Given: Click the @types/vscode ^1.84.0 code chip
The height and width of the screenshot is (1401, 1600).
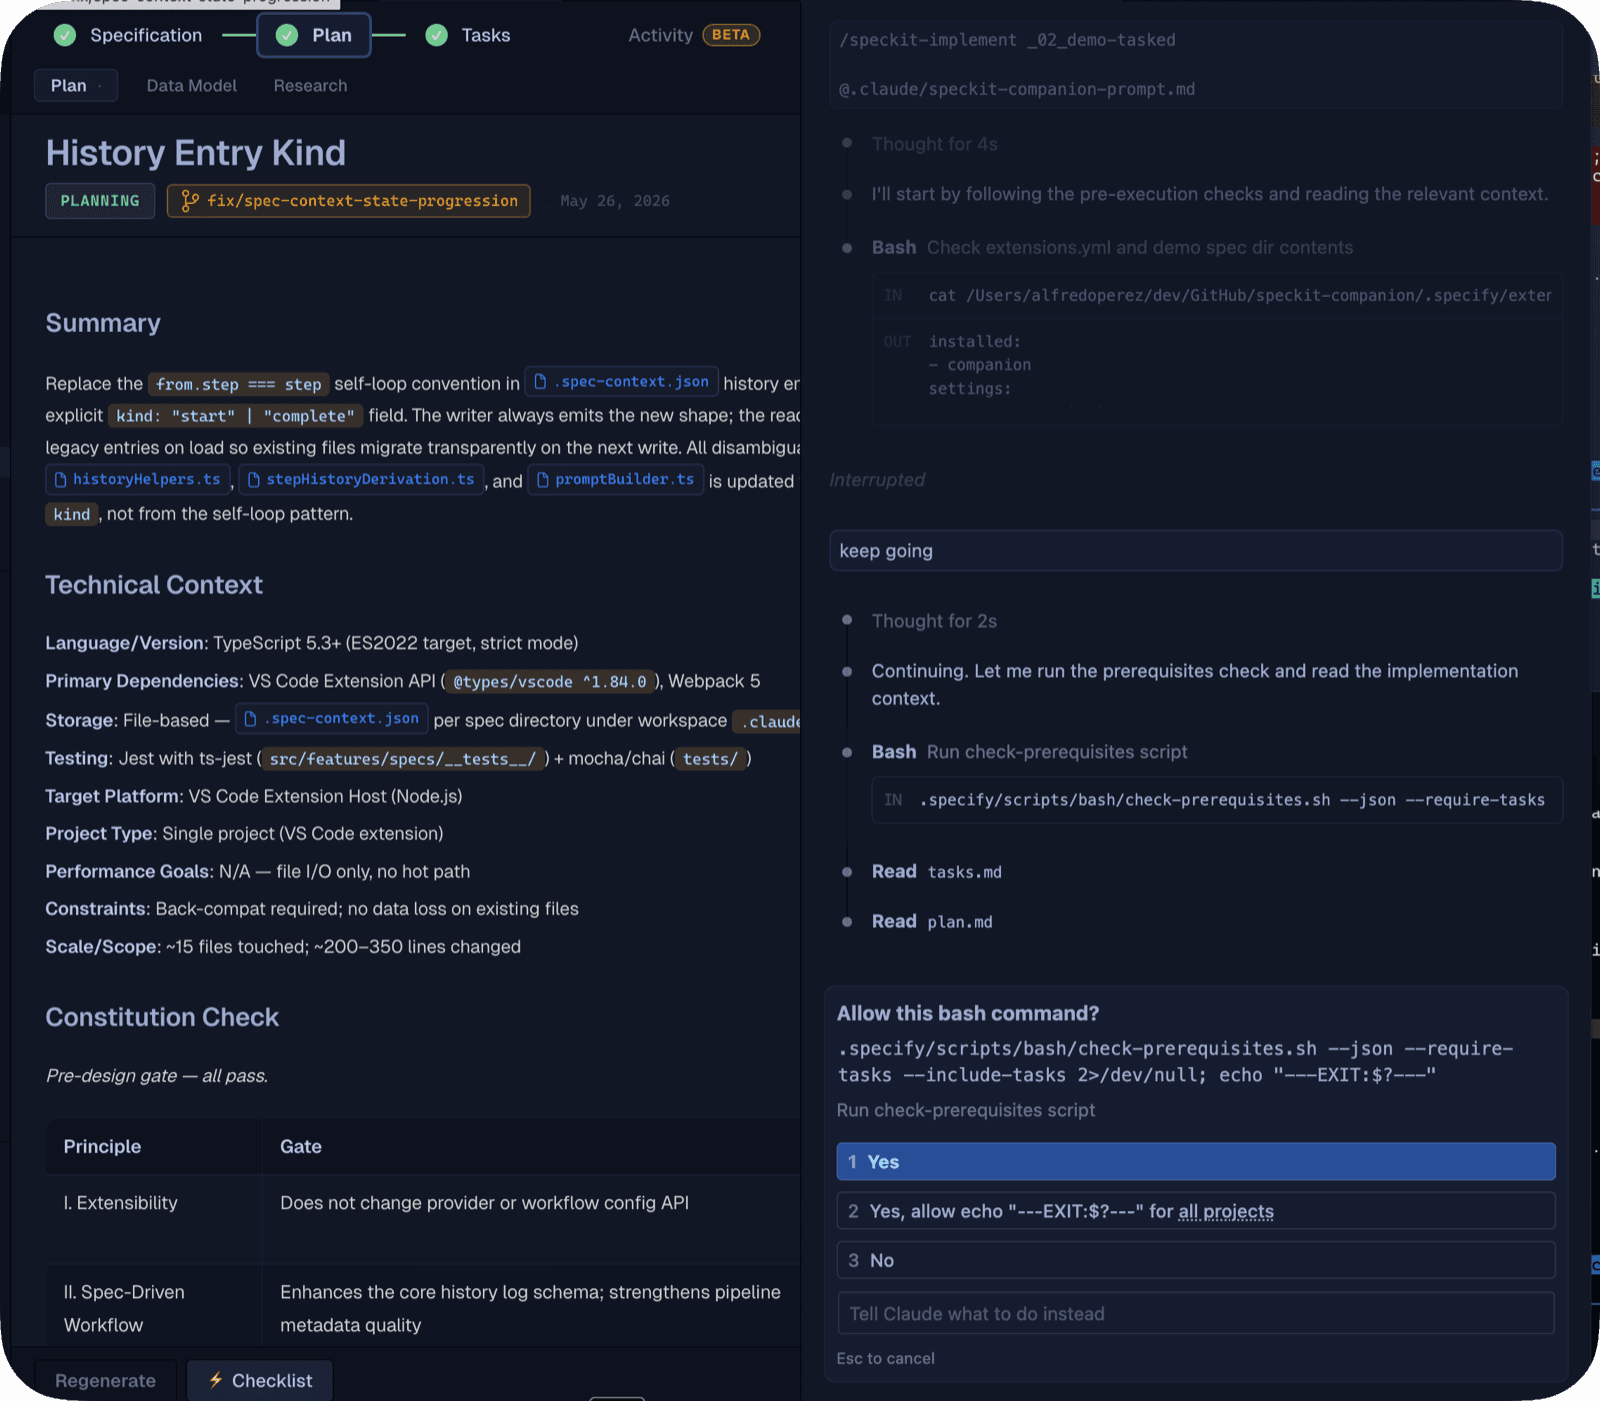Looking at the screenshot, I should click(x=550, y=682).
